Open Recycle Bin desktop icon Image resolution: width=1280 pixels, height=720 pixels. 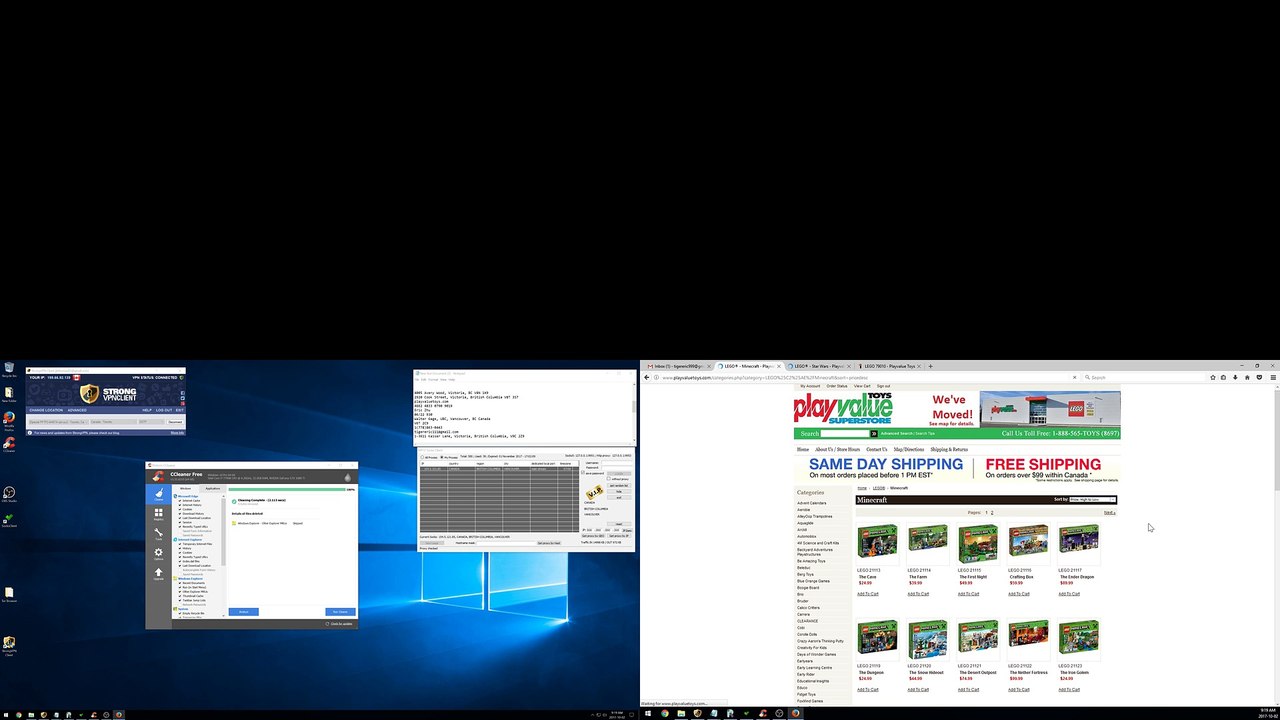click(8, 370)
